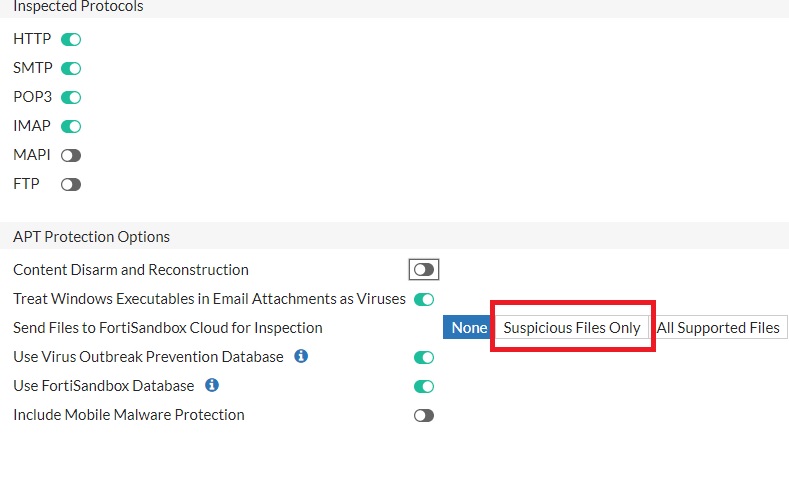Enable MAPI protocol inspection

tap(71, 156)
